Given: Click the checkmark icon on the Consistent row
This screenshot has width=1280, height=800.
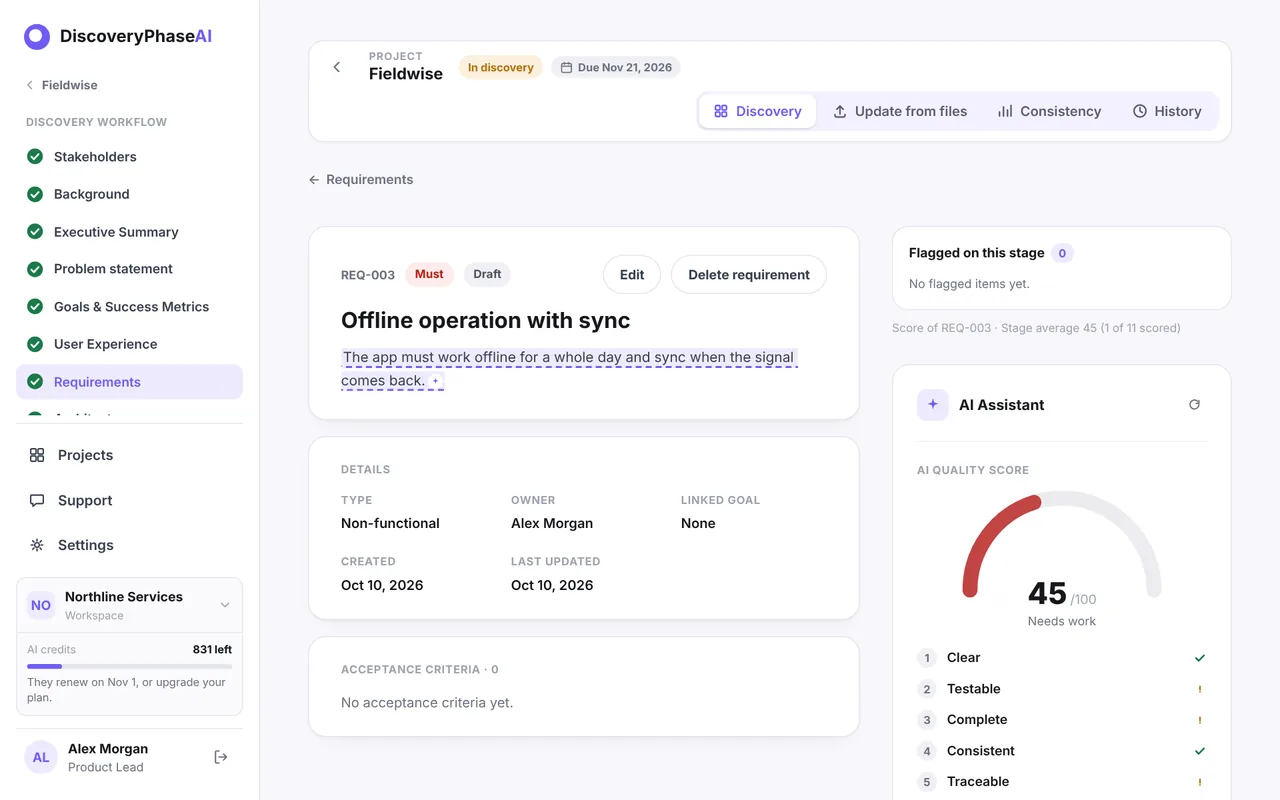Looking at the screenshot, I should 1200,751.
